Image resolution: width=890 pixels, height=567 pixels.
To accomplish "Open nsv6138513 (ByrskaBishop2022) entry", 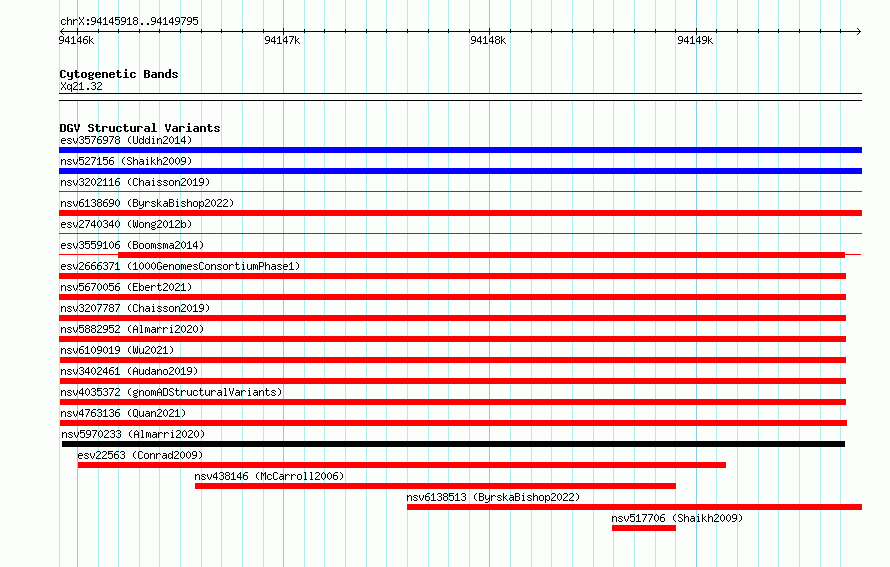I will [x=493, y=497].
